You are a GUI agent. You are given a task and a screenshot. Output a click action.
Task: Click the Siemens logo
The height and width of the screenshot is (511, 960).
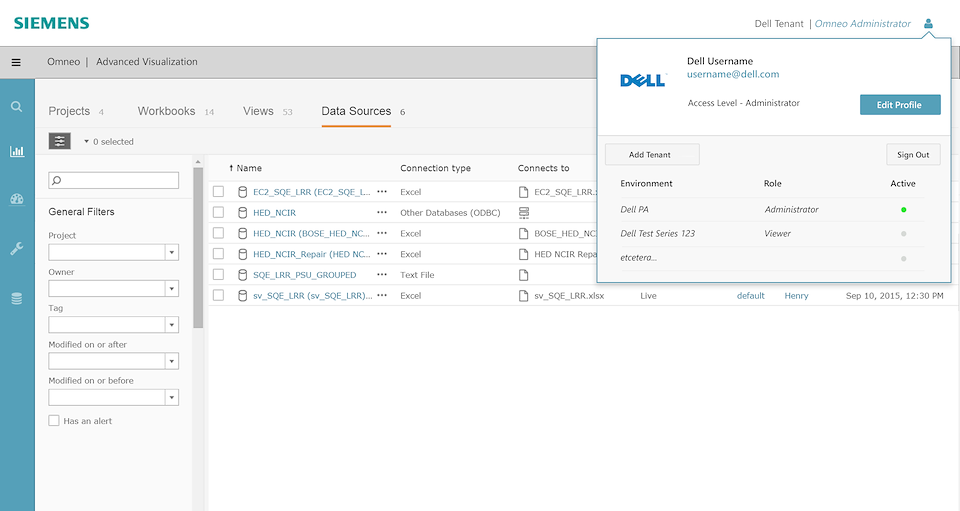(x=51, y=23)
